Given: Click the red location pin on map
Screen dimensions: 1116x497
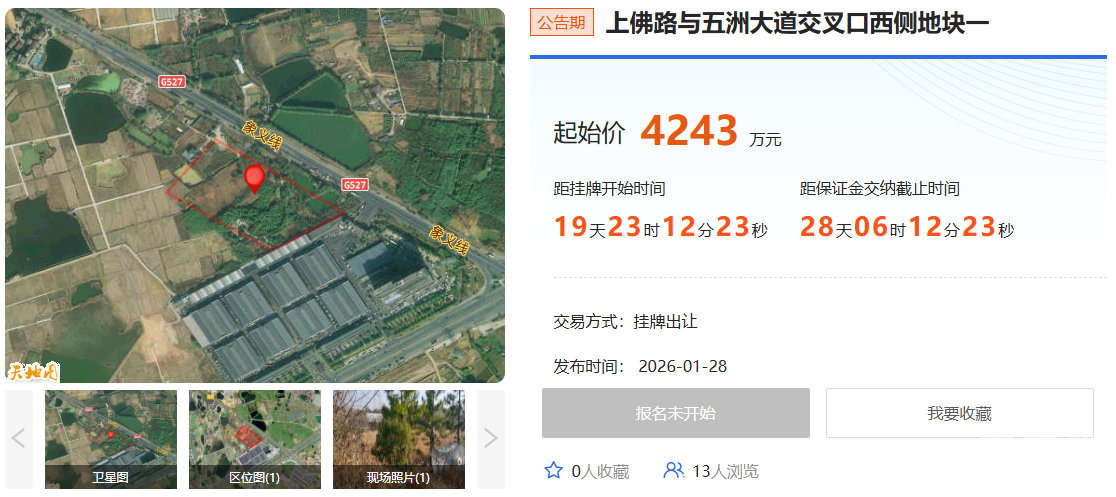Looking at the screenshot, I should pos(254,180).
